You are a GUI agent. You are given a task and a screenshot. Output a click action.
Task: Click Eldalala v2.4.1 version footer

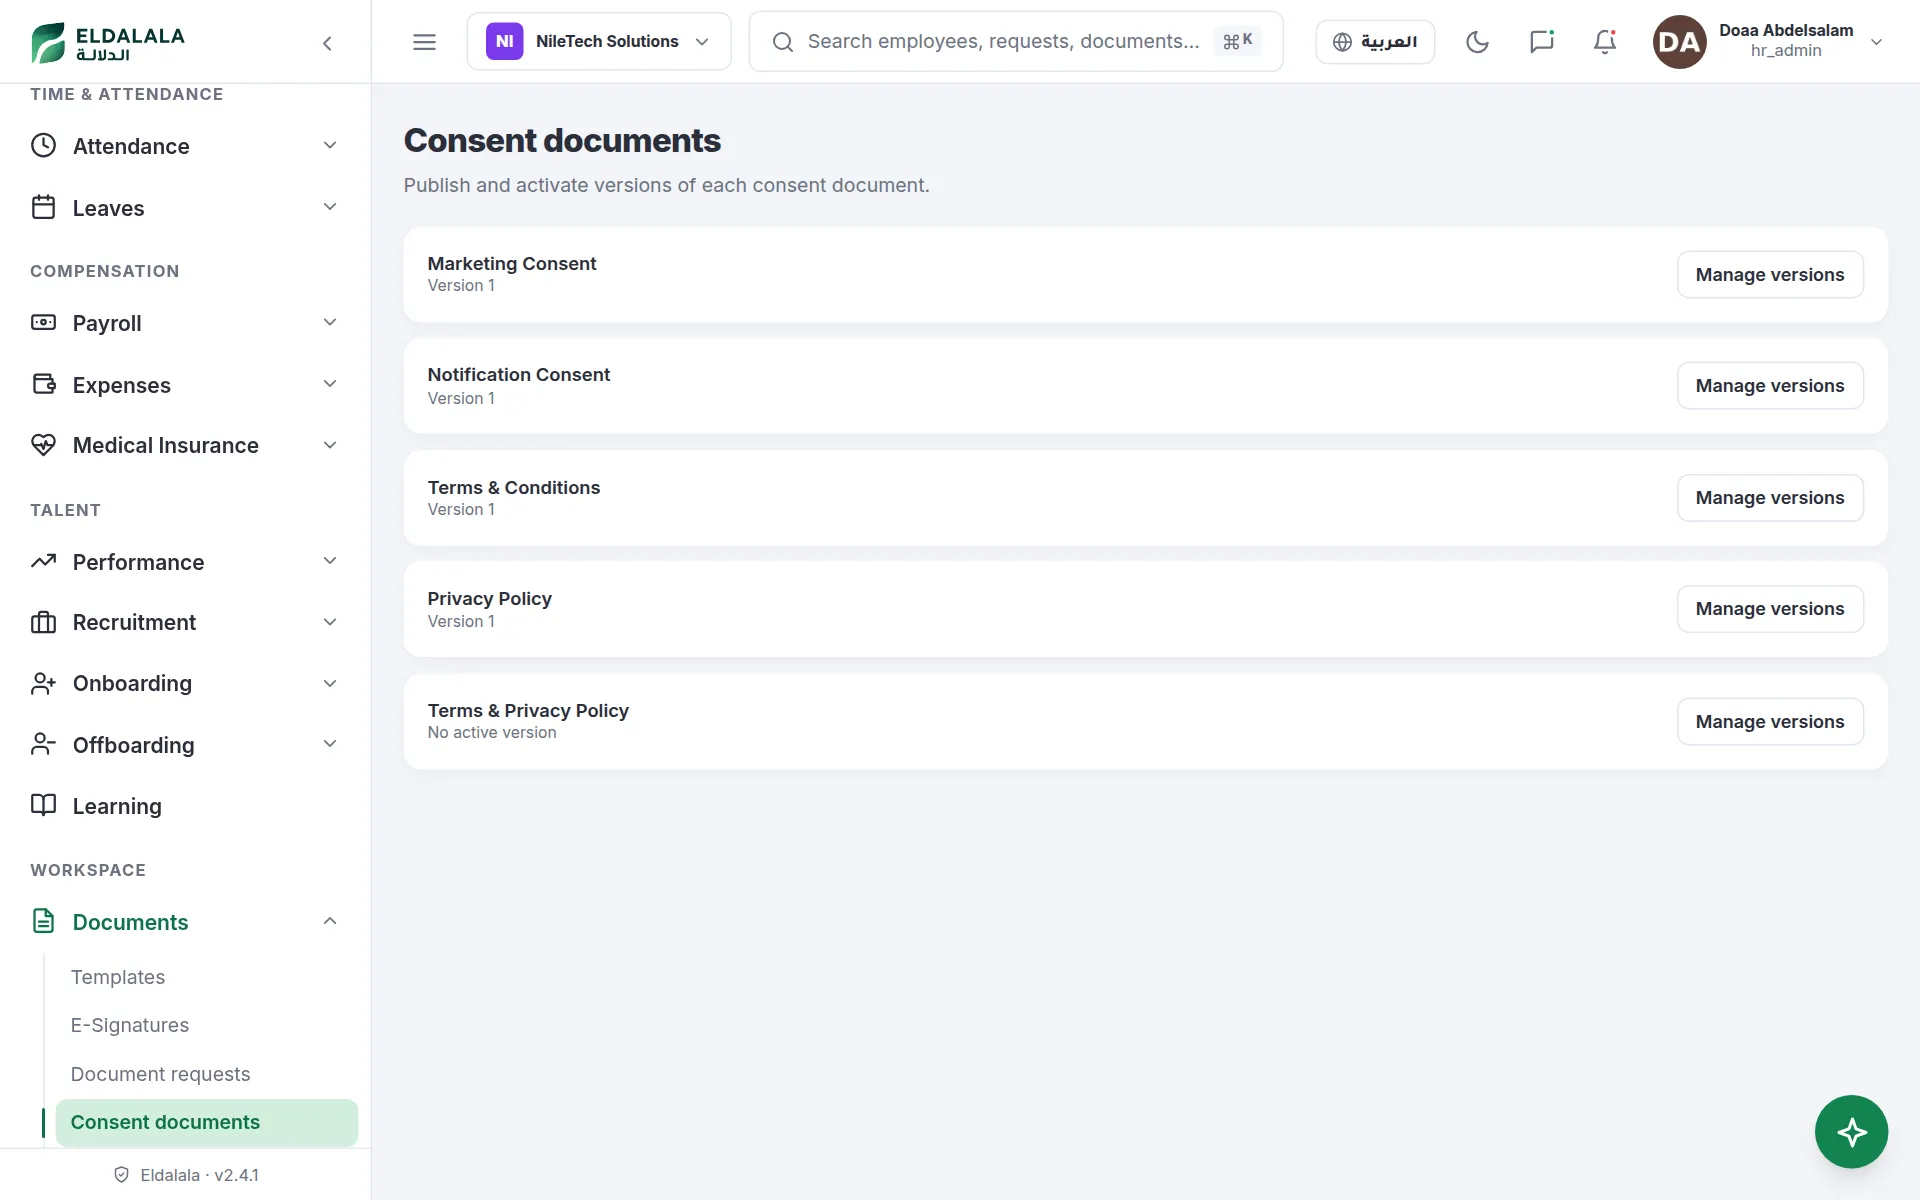[x=187, y=1175]
